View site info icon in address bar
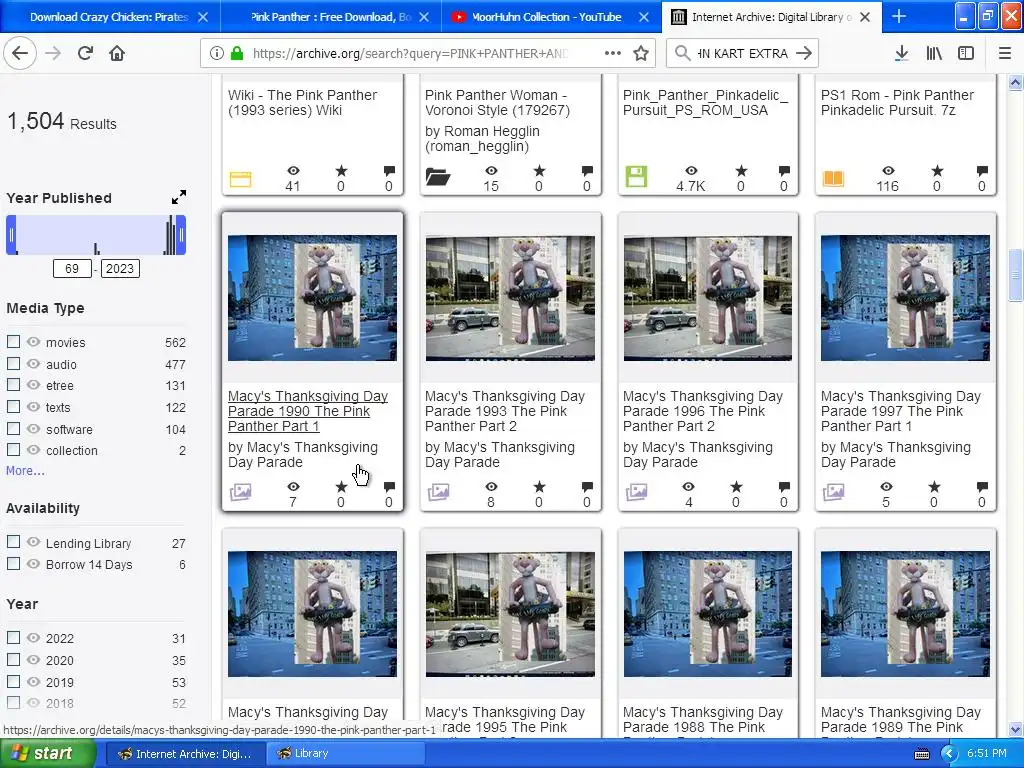 (x=217, y=54)
